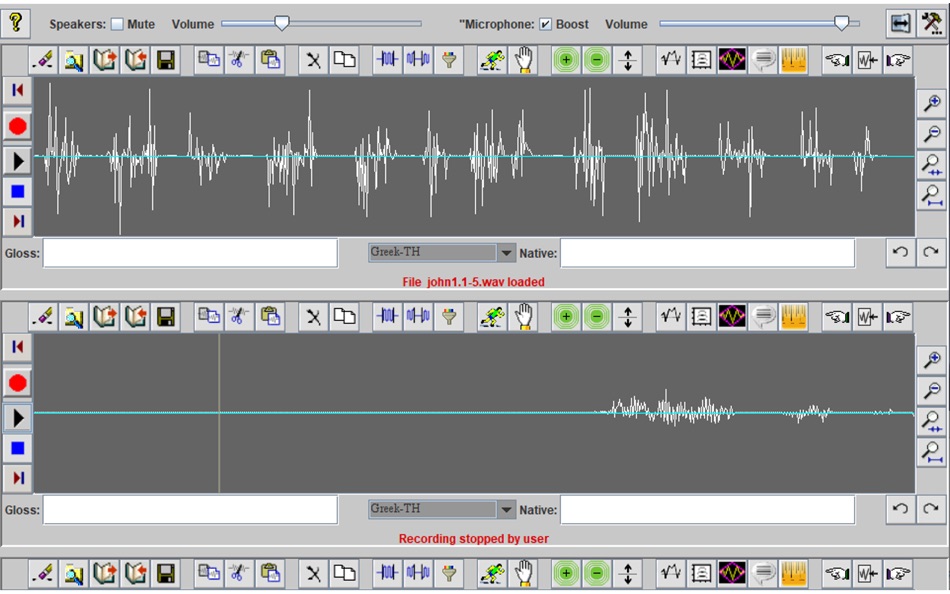Click the scissors cut icon in the recording panel
The width and height of the screenshot is (950, 594).
(x=239, y=317)
